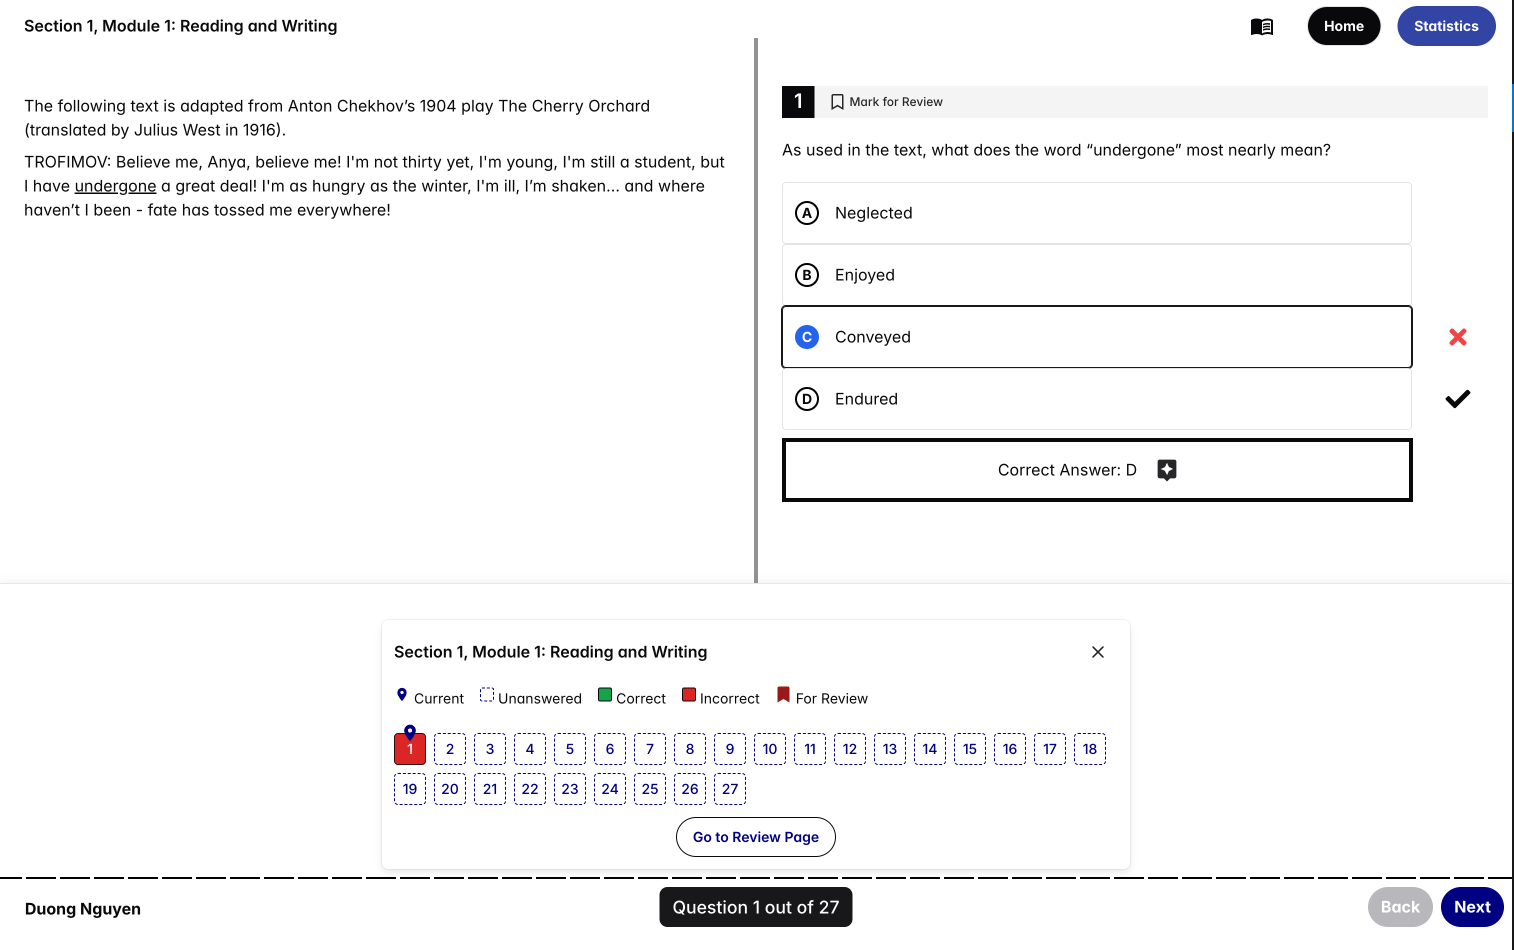This screenshot has height=950, width=1514.
Task: Jump to question 23
Action: [x=570, y=789]
